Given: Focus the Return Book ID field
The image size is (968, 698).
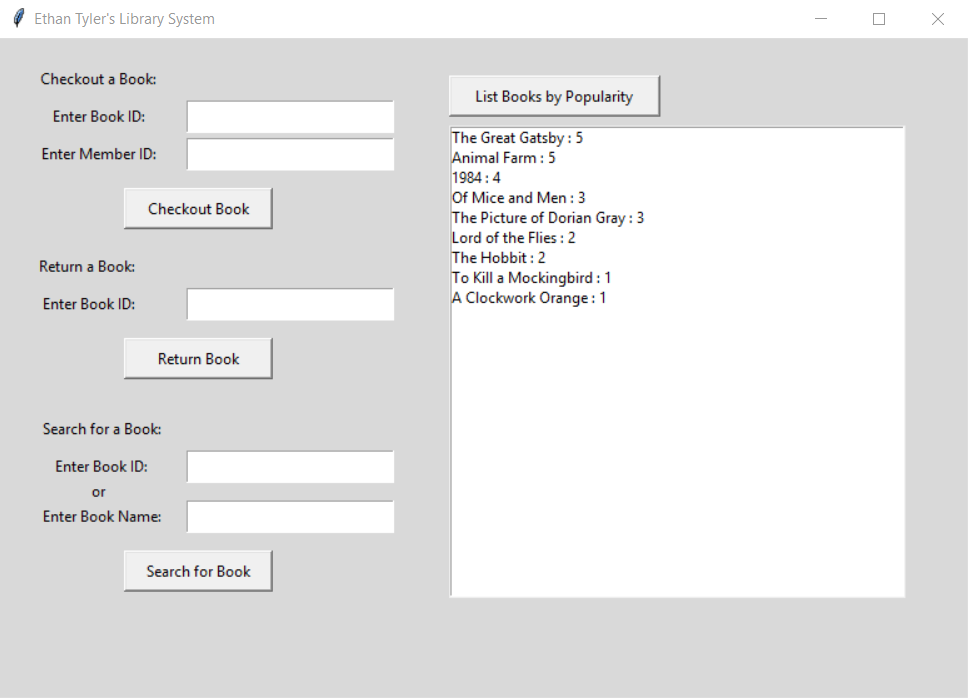Looking at the screenshot, I should pos(290,304).
